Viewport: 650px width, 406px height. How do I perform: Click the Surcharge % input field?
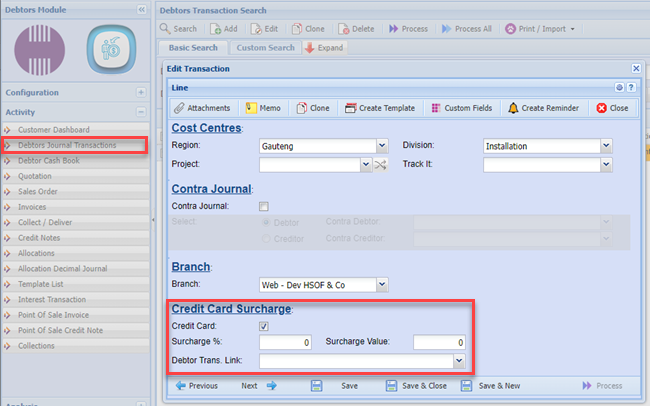[285, 342]
